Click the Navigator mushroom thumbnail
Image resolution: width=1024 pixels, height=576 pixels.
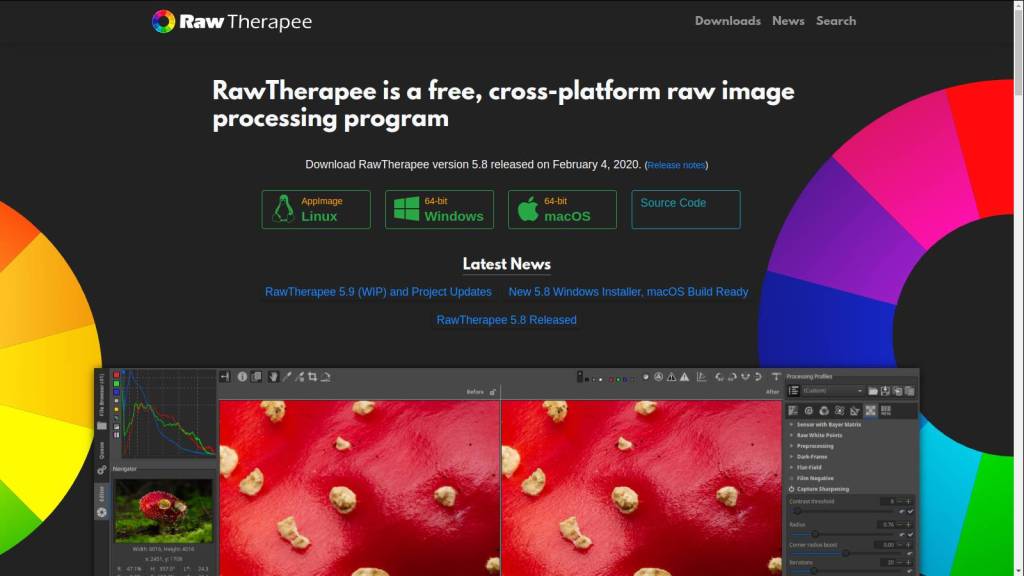[x=163, y=511]
